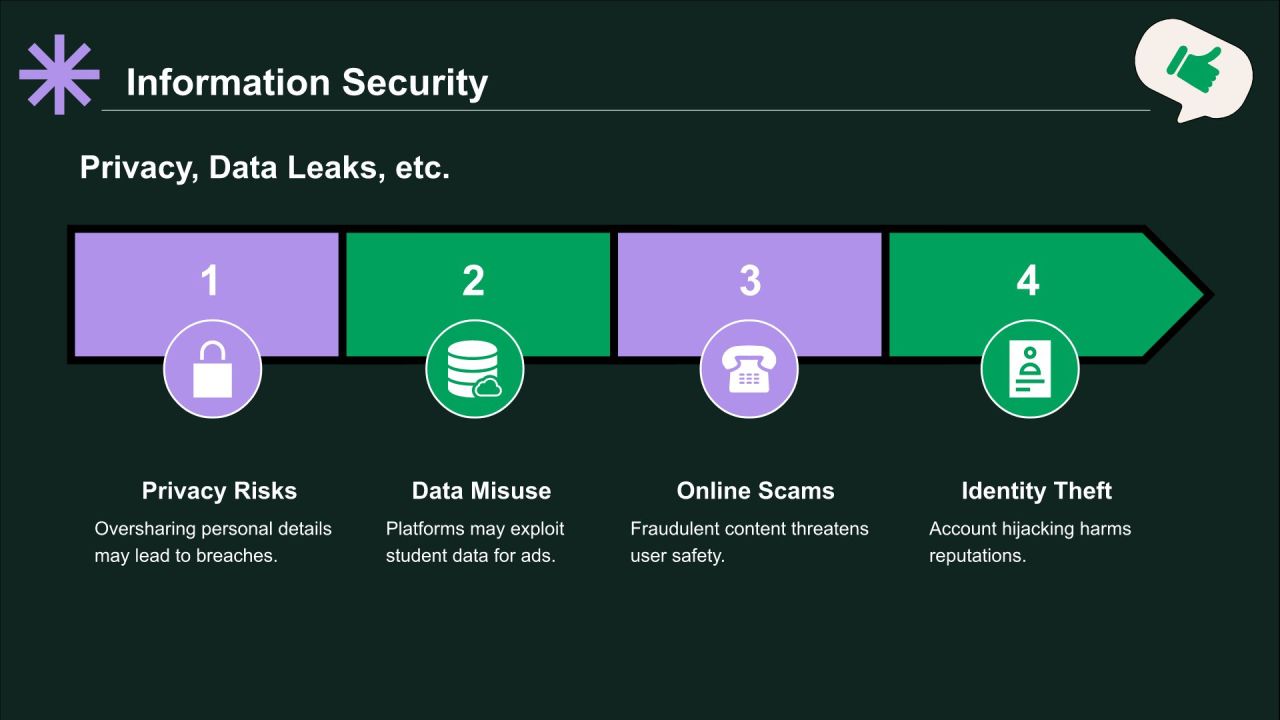Click the fraudulent content description text

749,542
